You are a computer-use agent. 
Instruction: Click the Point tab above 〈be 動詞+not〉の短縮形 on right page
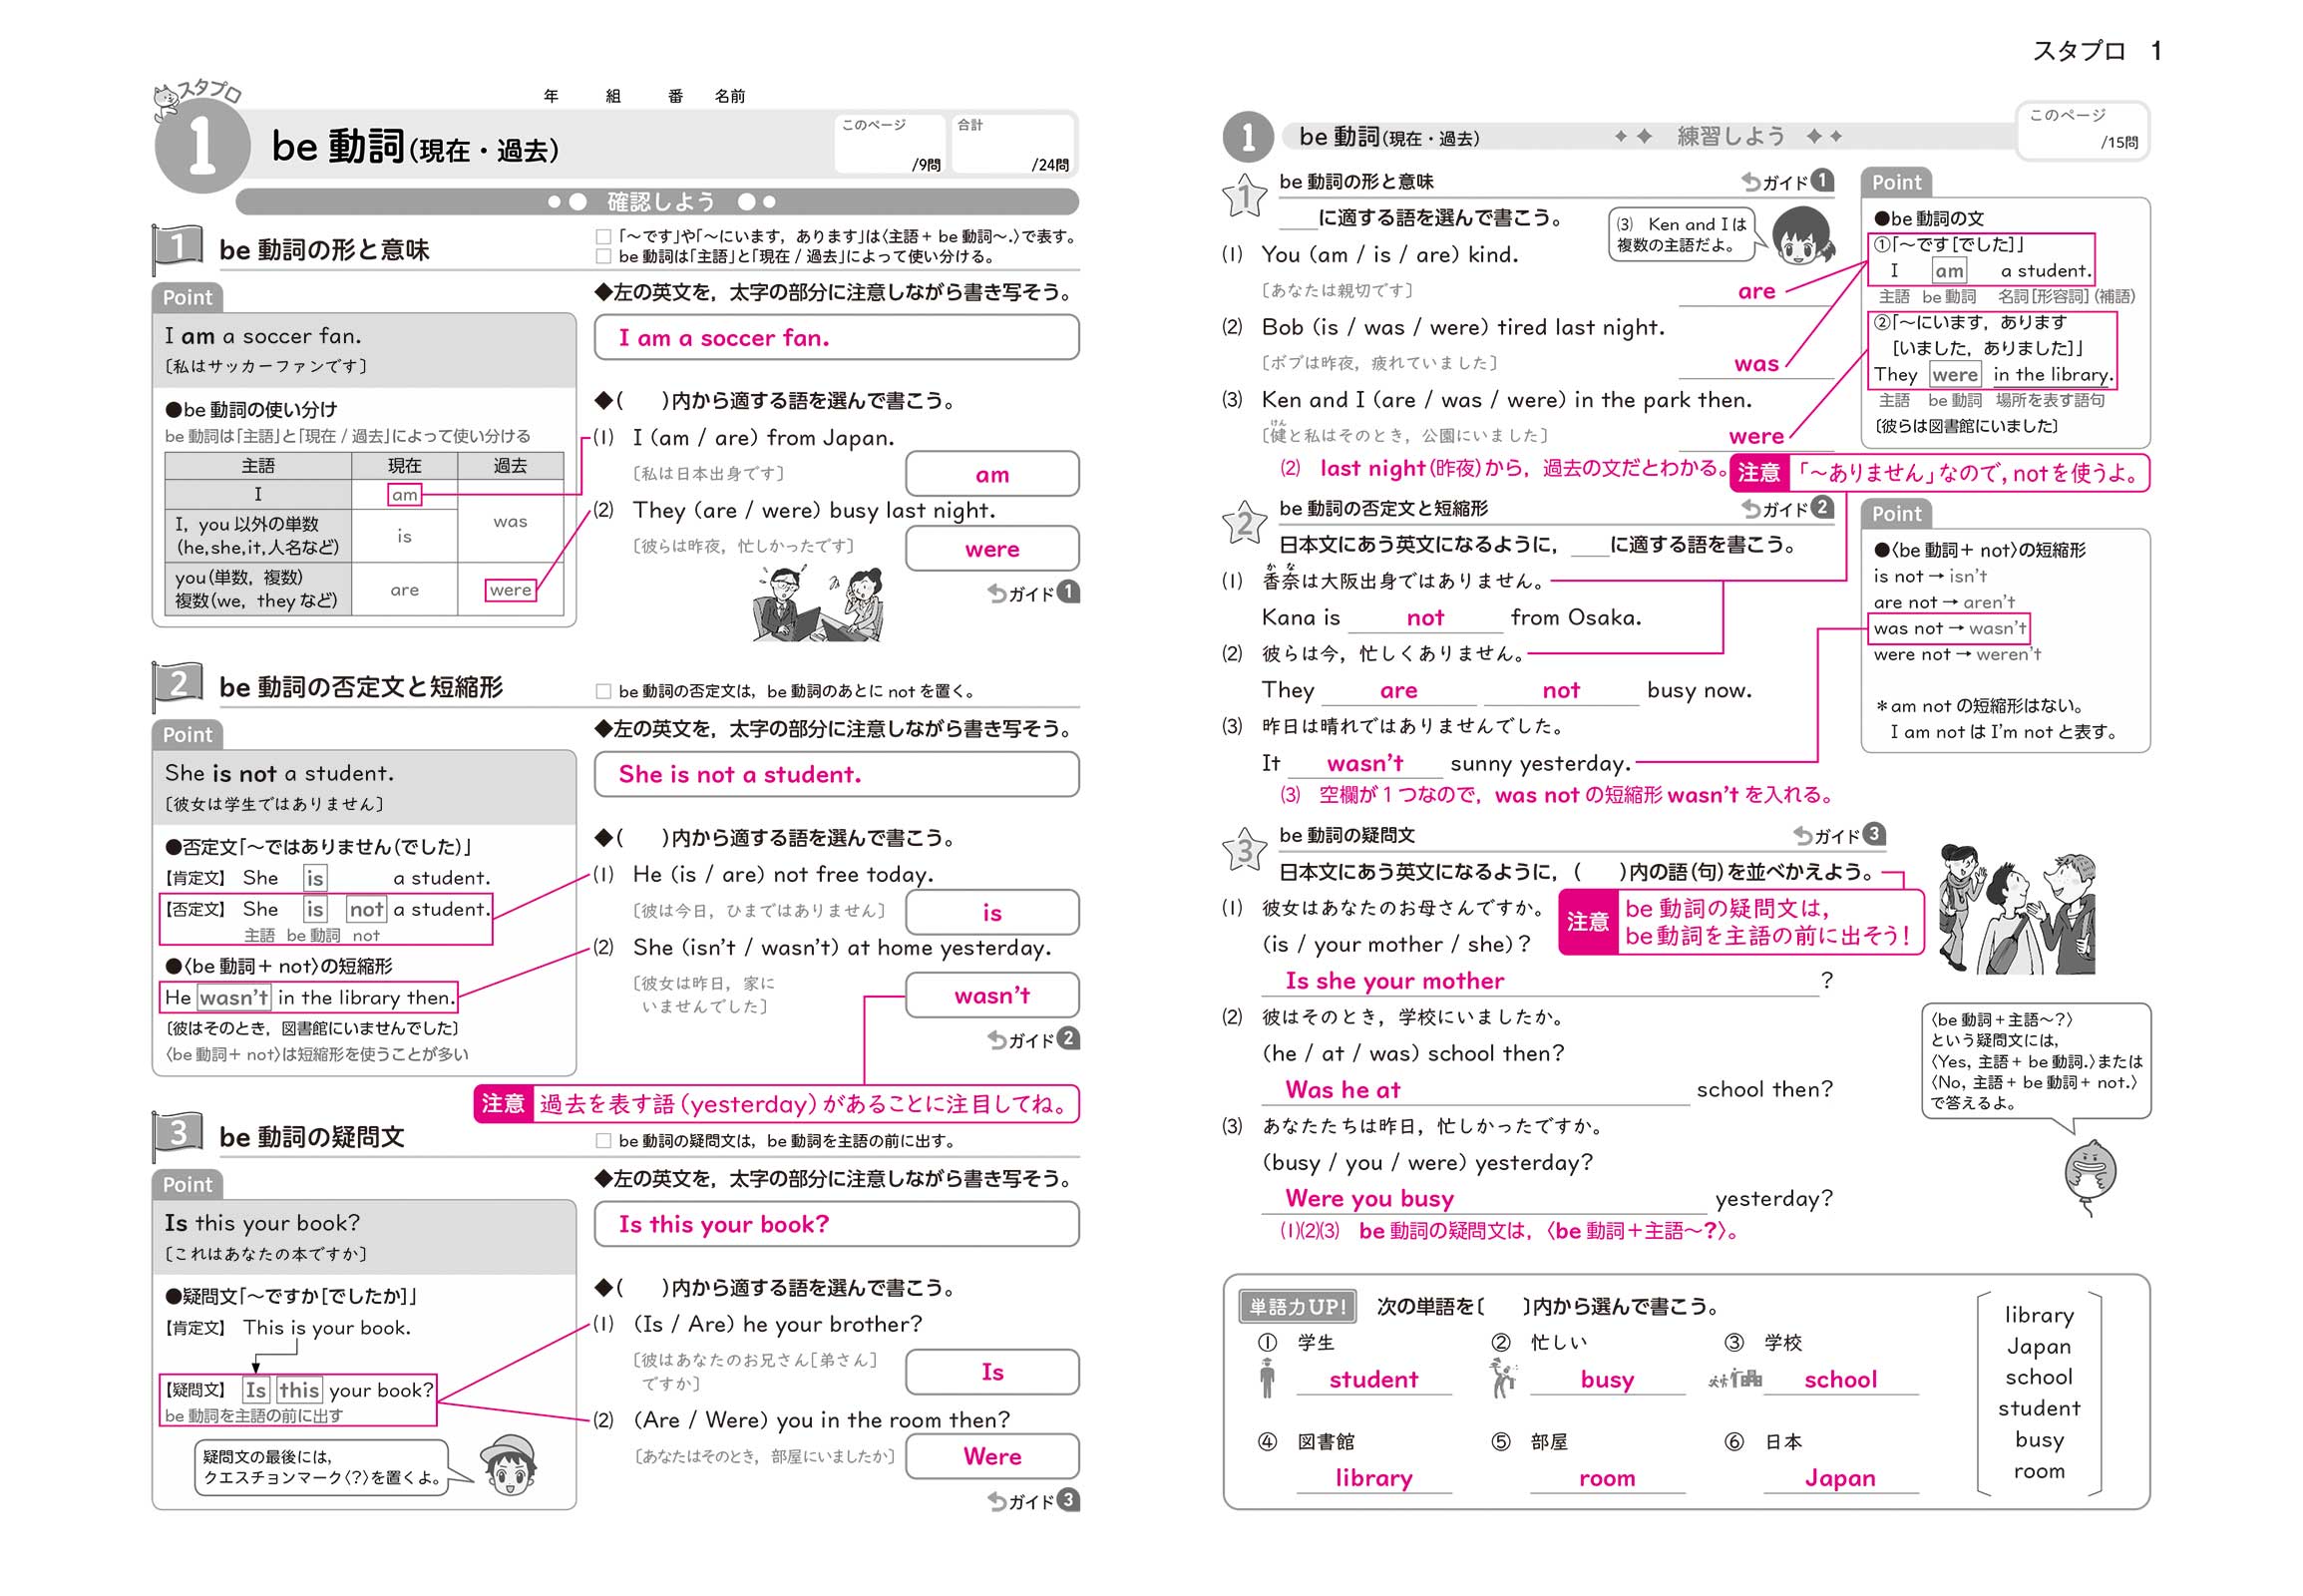tap(1896, 513)
